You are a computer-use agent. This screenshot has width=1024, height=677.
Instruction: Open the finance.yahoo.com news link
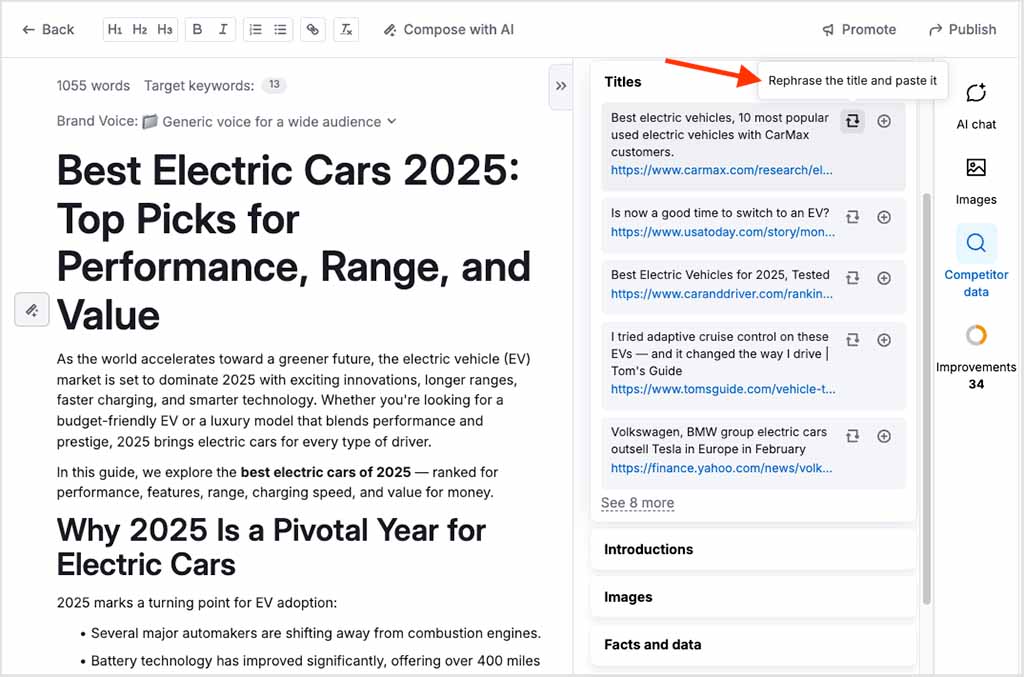(722, 468)
